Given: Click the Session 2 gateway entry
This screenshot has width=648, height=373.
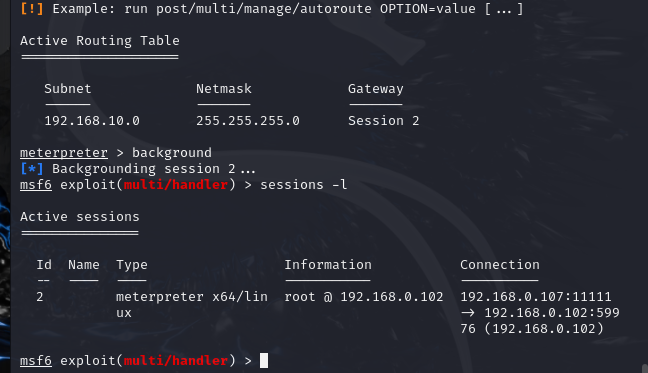Looking at the screenshot, I should [x=384, y=121].
